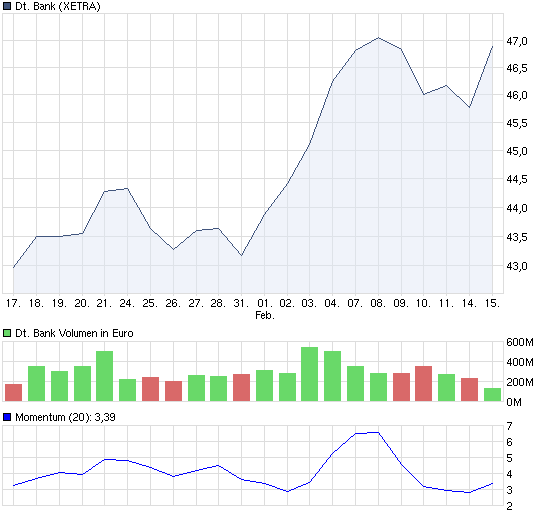
Task: Click the 200M volume axis label
Action: (x=520, y=382)
